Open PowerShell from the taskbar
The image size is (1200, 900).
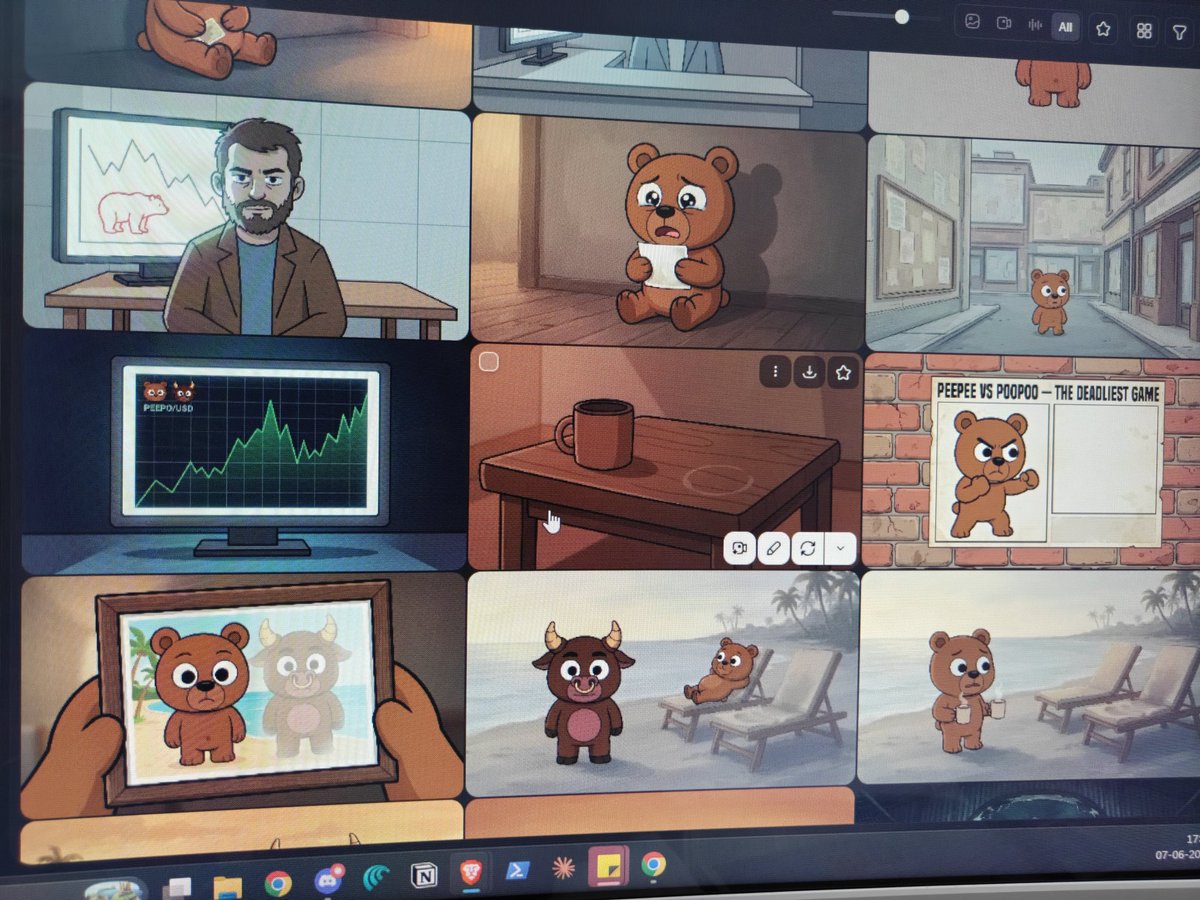point(518,871)
